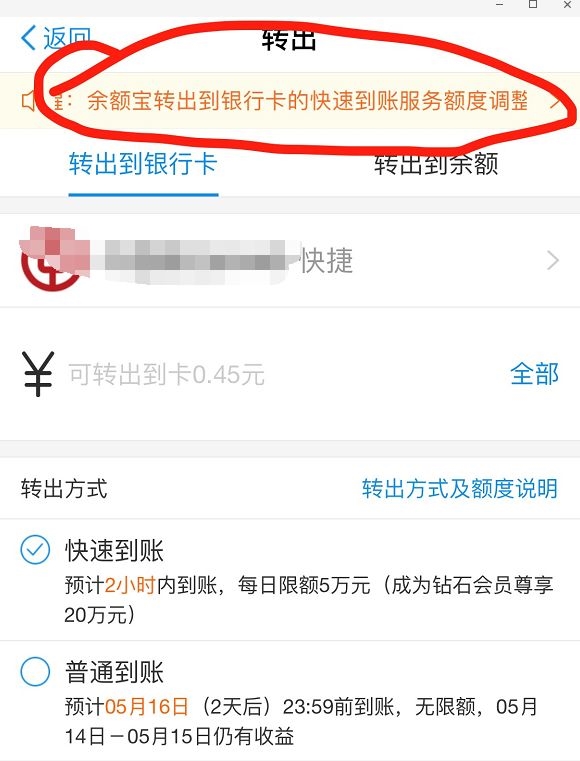Focus the transfer amount input field

click(282, 374)
